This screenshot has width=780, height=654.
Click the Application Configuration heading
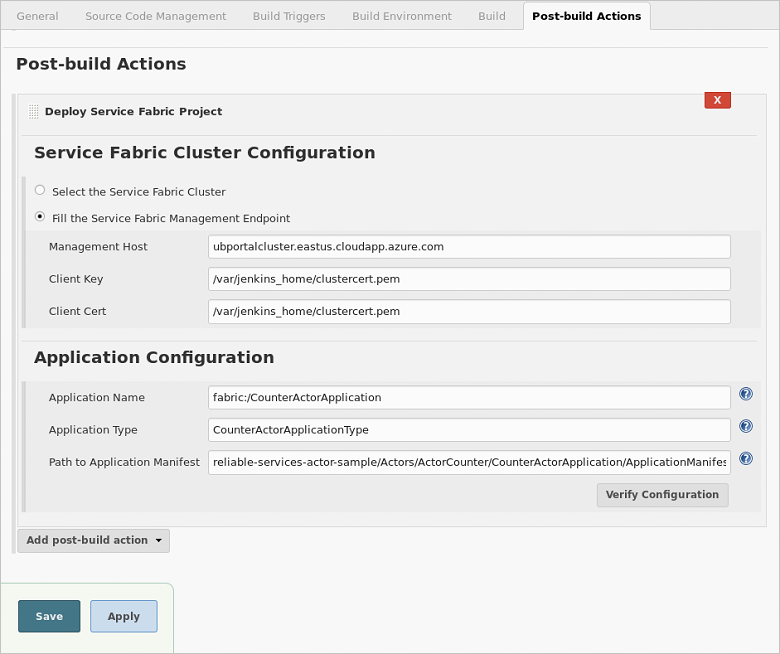pyautogui.click(x=154, y=358)
